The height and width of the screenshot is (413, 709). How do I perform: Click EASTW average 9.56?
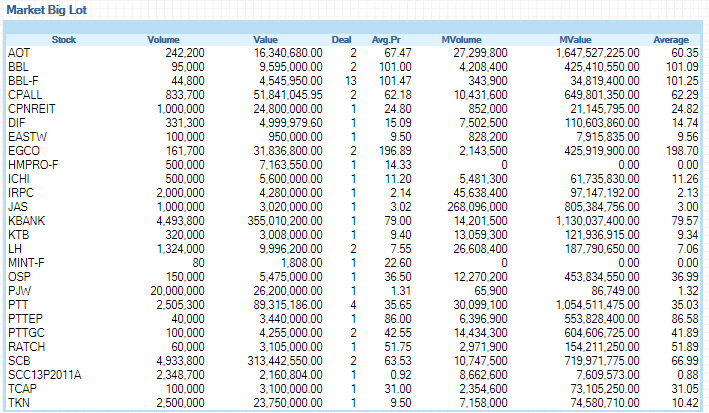[688, 137]
